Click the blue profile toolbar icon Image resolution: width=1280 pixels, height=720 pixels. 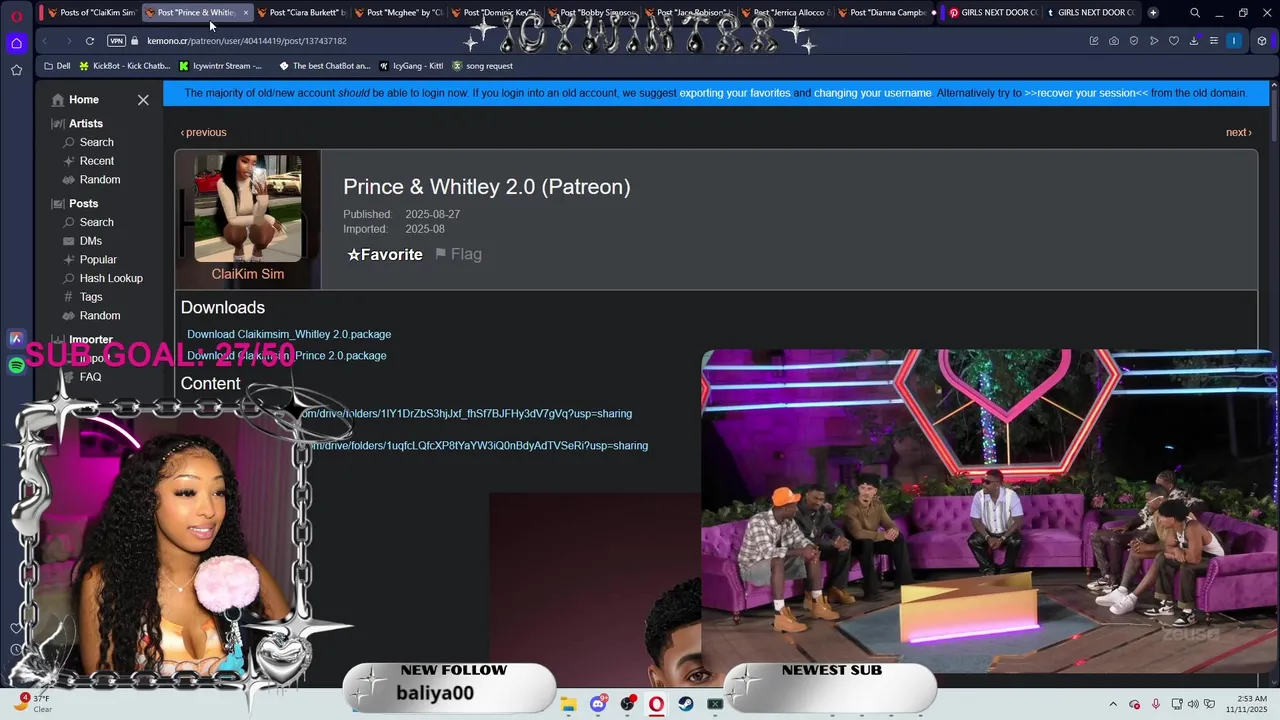point(1234,41)
